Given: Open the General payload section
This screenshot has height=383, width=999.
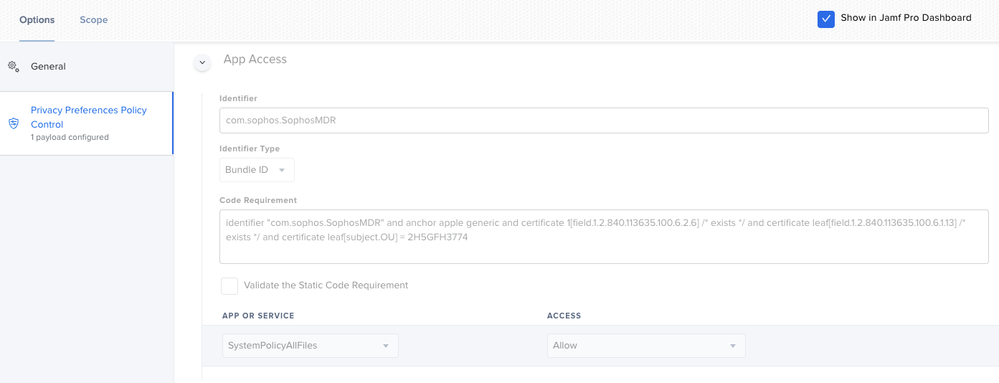Looking at the screenshot, I should click(x=86, y=66).
